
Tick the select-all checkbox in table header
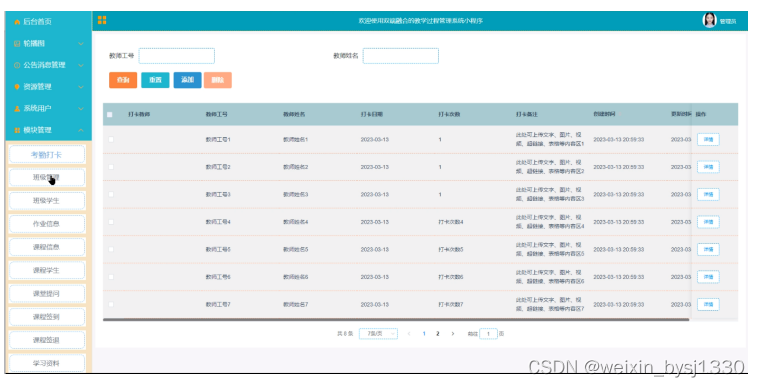110,114
